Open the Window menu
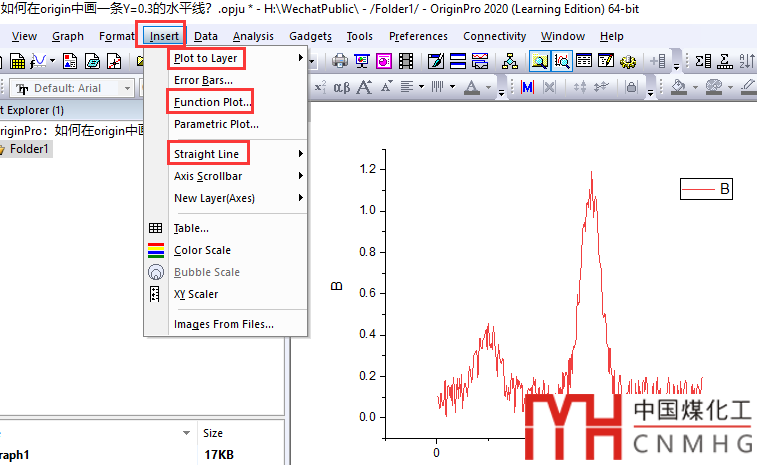Viewport: 757px width, 465px height. (563, 36)
